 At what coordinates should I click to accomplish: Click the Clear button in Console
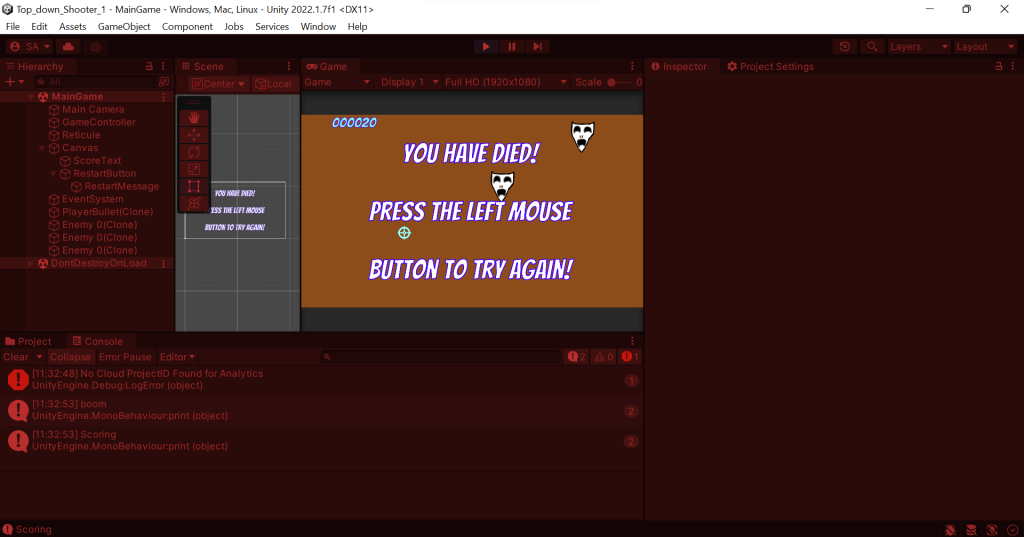pyautogui.click(x=16, y=357)
